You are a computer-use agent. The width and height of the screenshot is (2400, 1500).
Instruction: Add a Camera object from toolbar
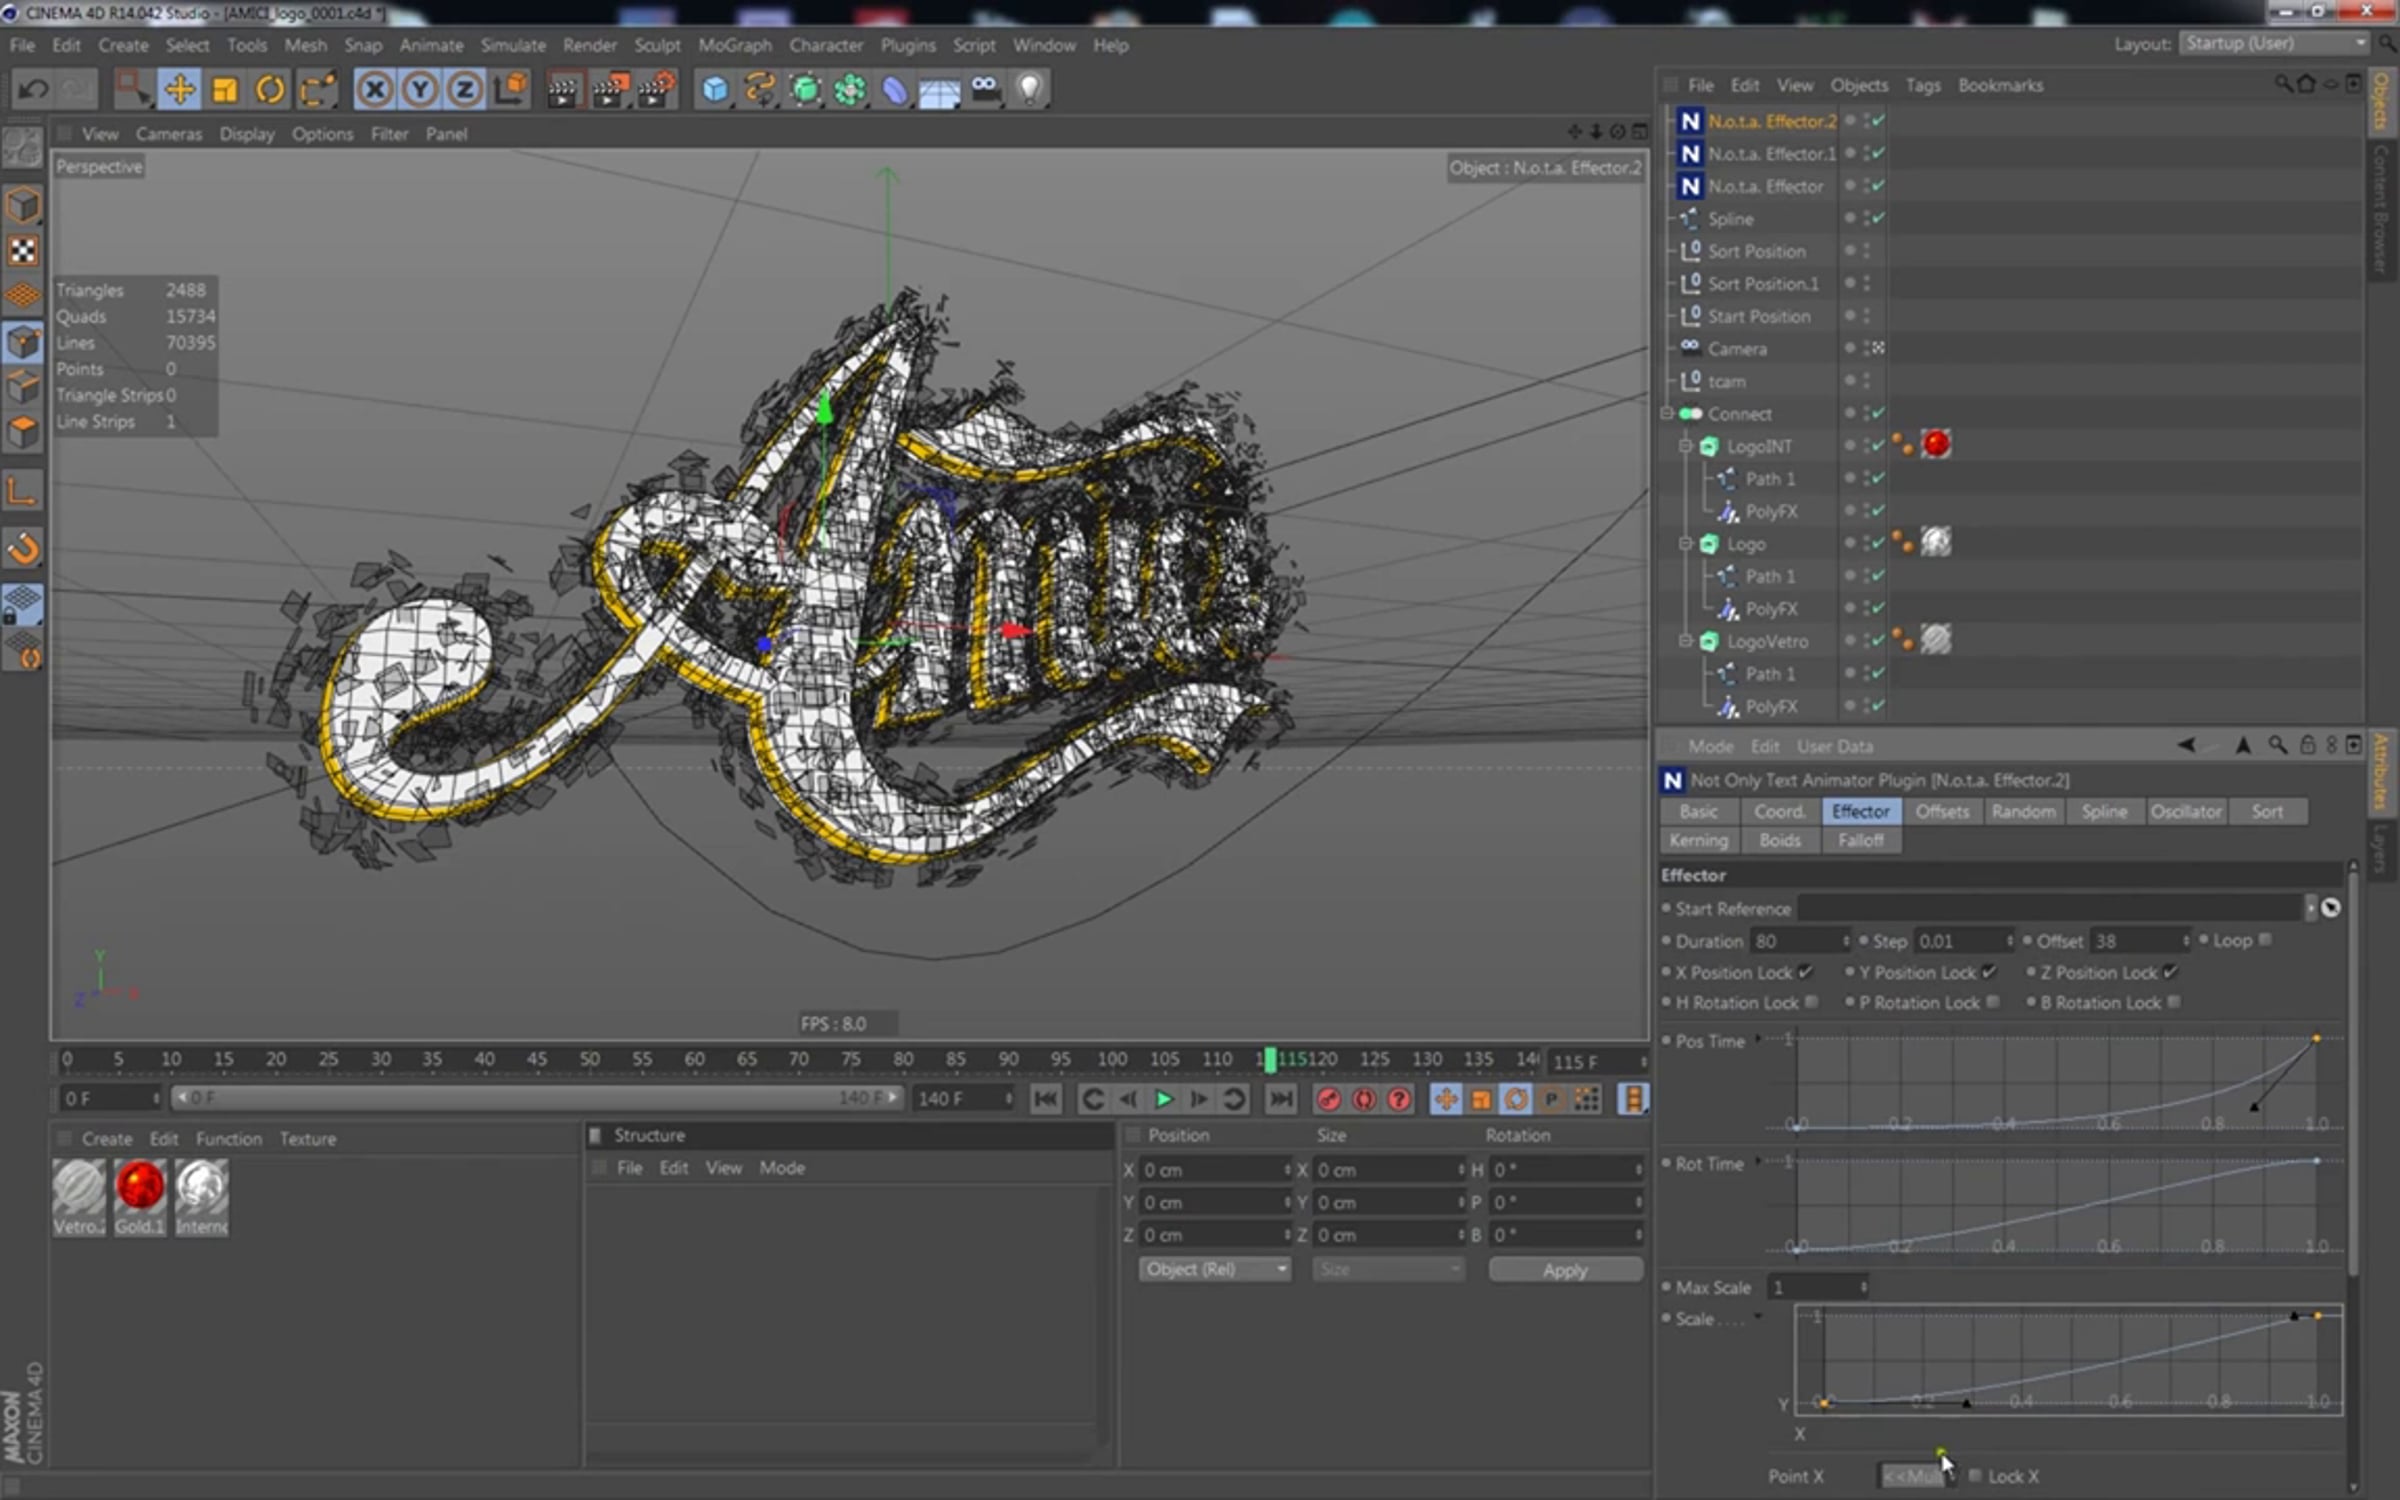[x=985, y=90]
